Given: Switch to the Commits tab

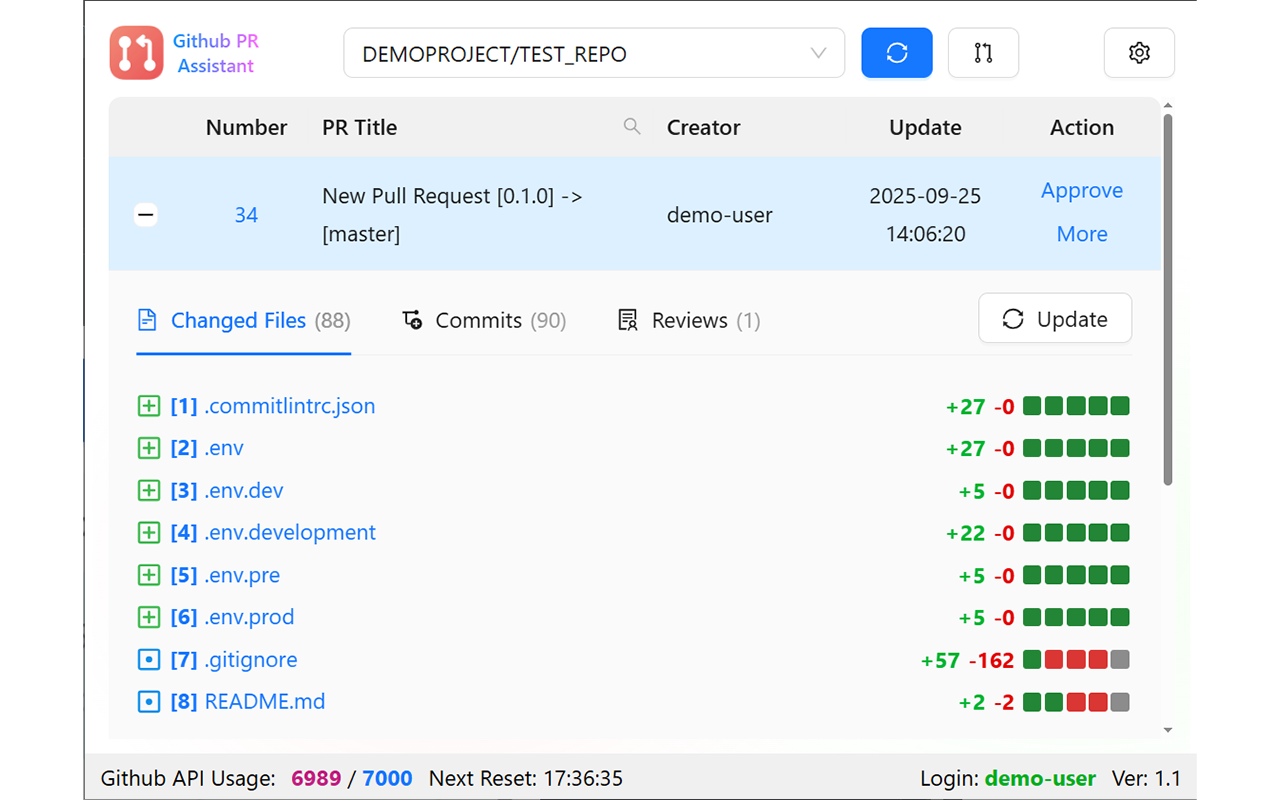Looking at the screenshot, I should click(484, 321).
